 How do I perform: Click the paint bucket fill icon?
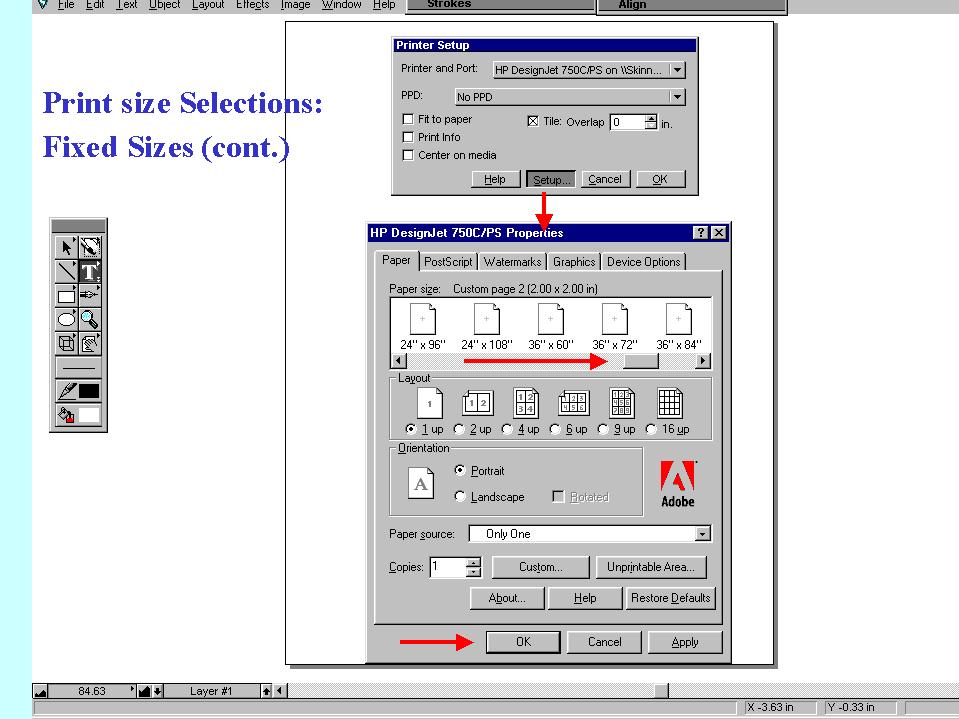tap(66, 415)
